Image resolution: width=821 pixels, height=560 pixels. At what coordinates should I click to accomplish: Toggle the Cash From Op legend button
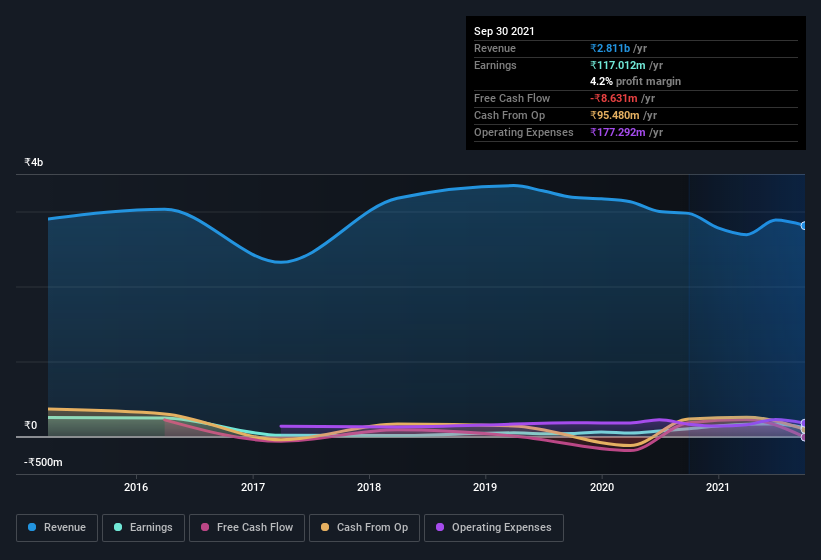364,528
